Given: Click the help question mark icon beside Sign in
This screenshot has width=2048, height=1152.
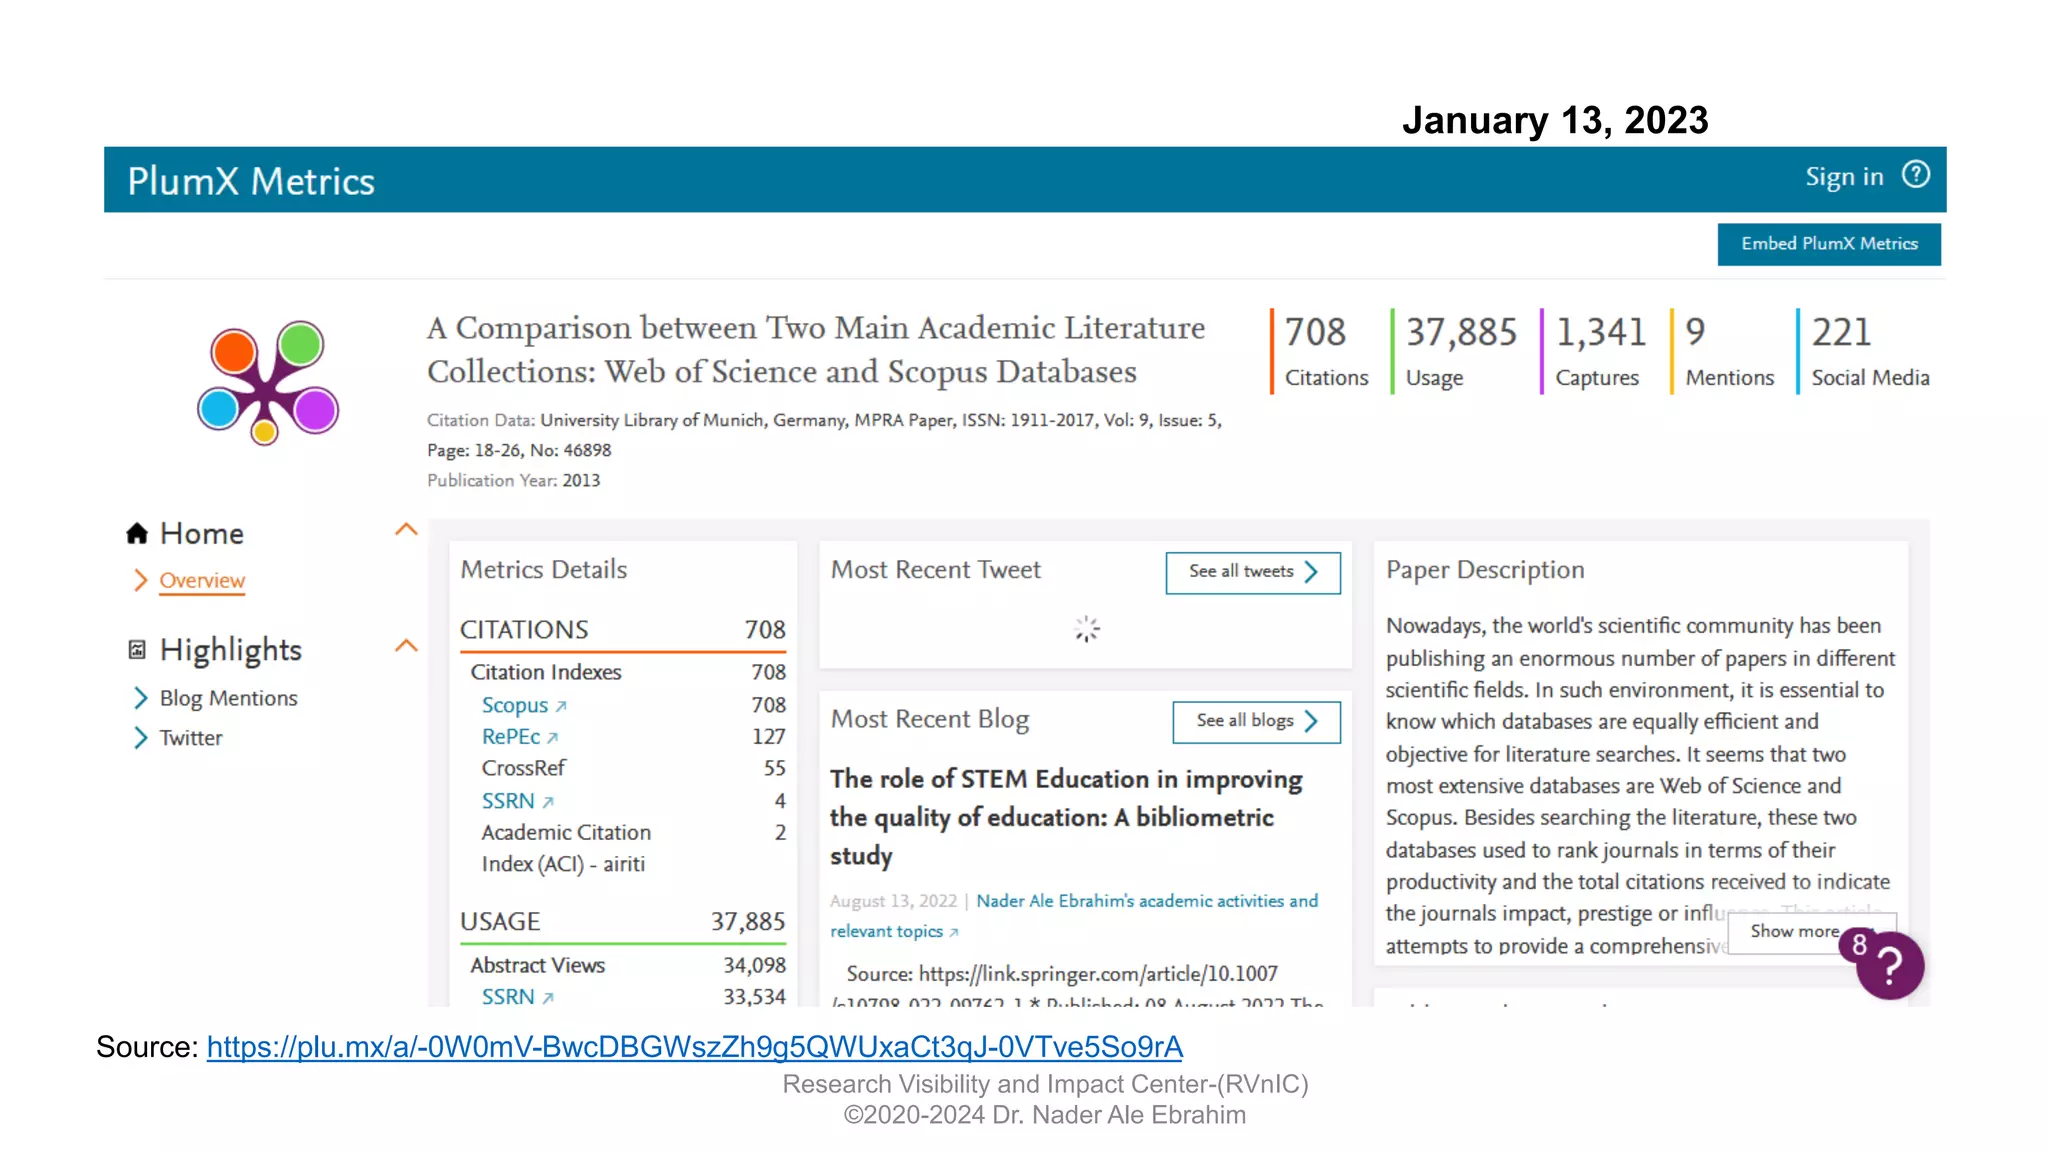Looking at the screenshot, I should point(1915,175).
